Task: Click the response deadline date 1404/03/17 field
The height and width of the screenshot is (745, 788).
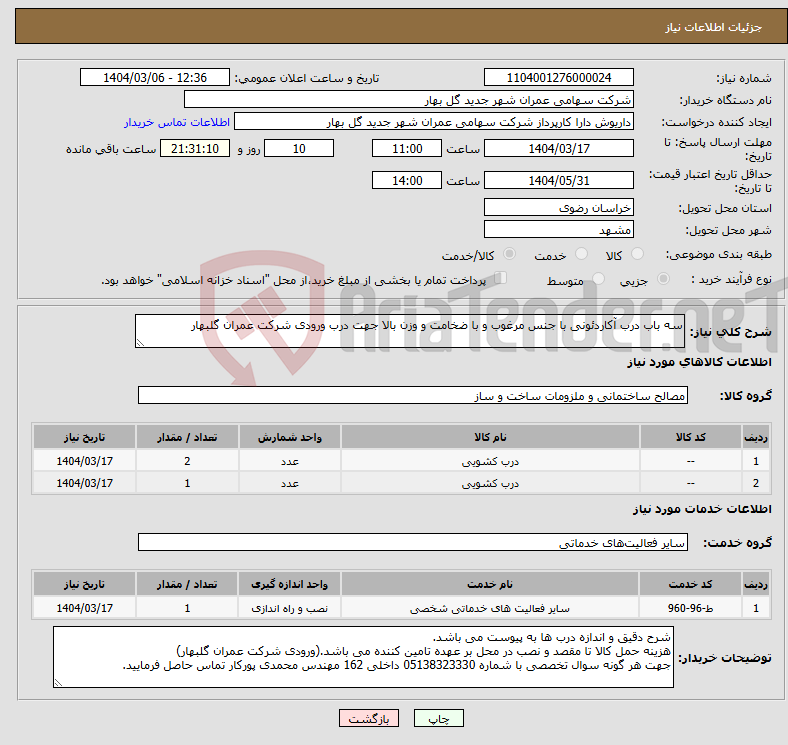Action: pos(558,148)
